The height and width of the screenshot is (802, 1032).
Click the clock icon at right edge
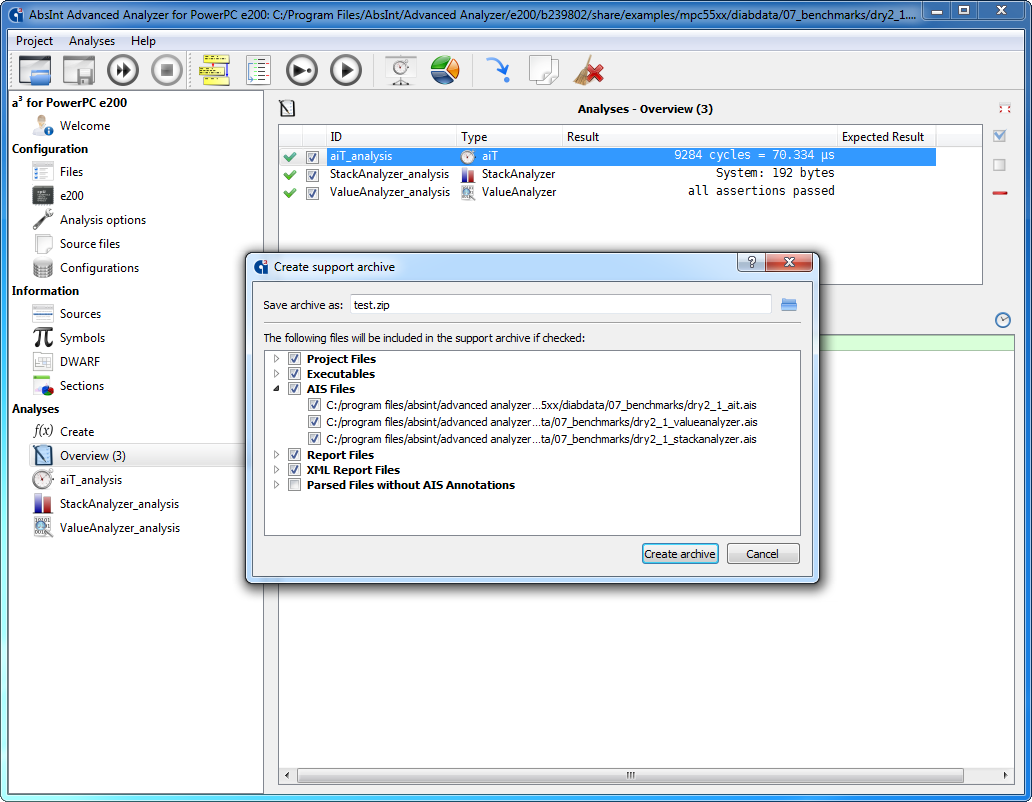click(x=1002, y=320)
